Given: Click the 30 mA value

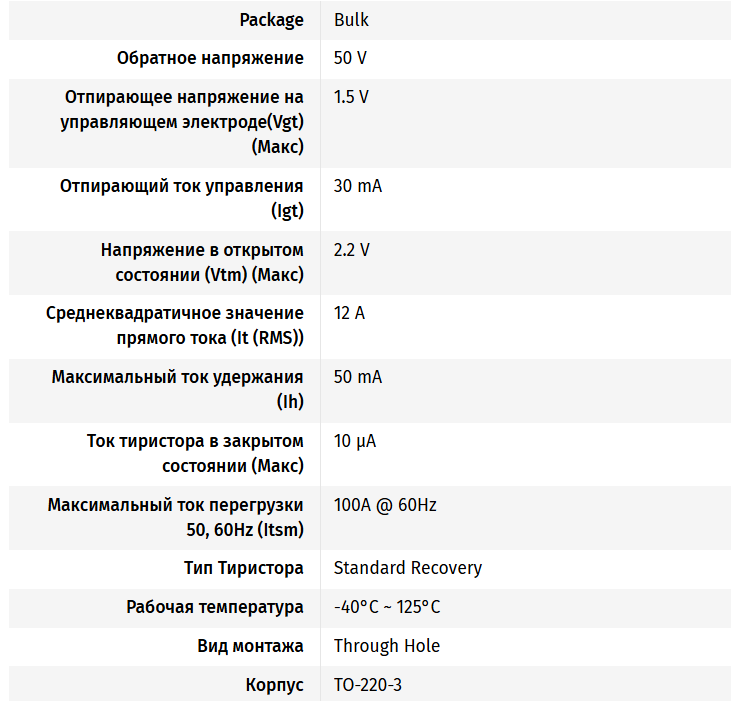Looking at the screenshot, I should coord(357,186).
